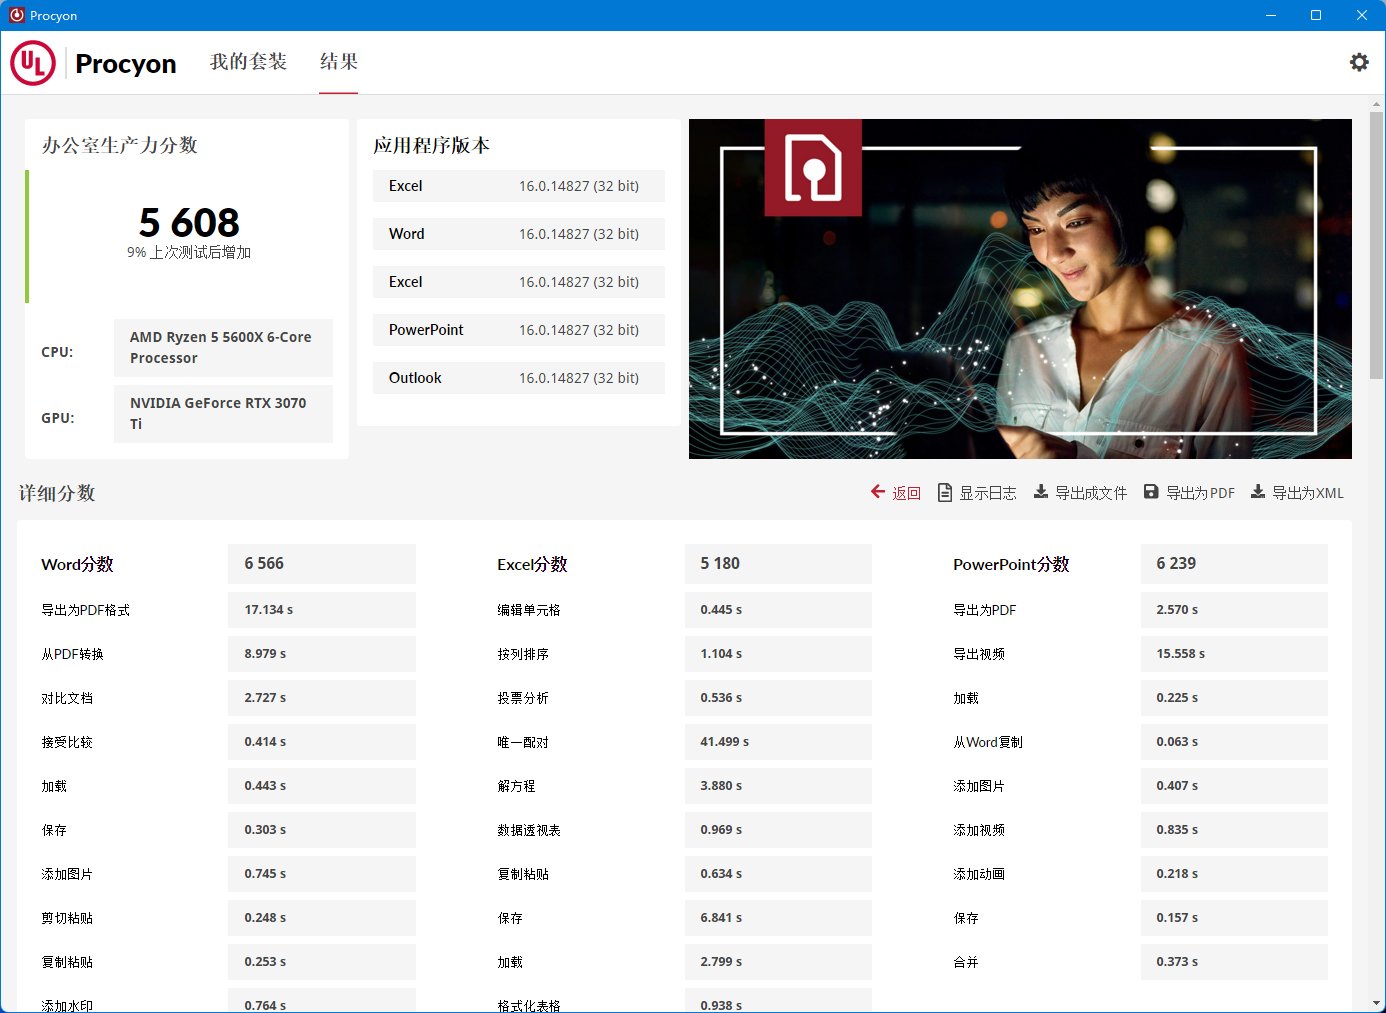Image resolution: width=1386 pixels, height=1013 pixels.
Task: Click the 8.979 s 从PDF转换 value
Action: (321, 654)
